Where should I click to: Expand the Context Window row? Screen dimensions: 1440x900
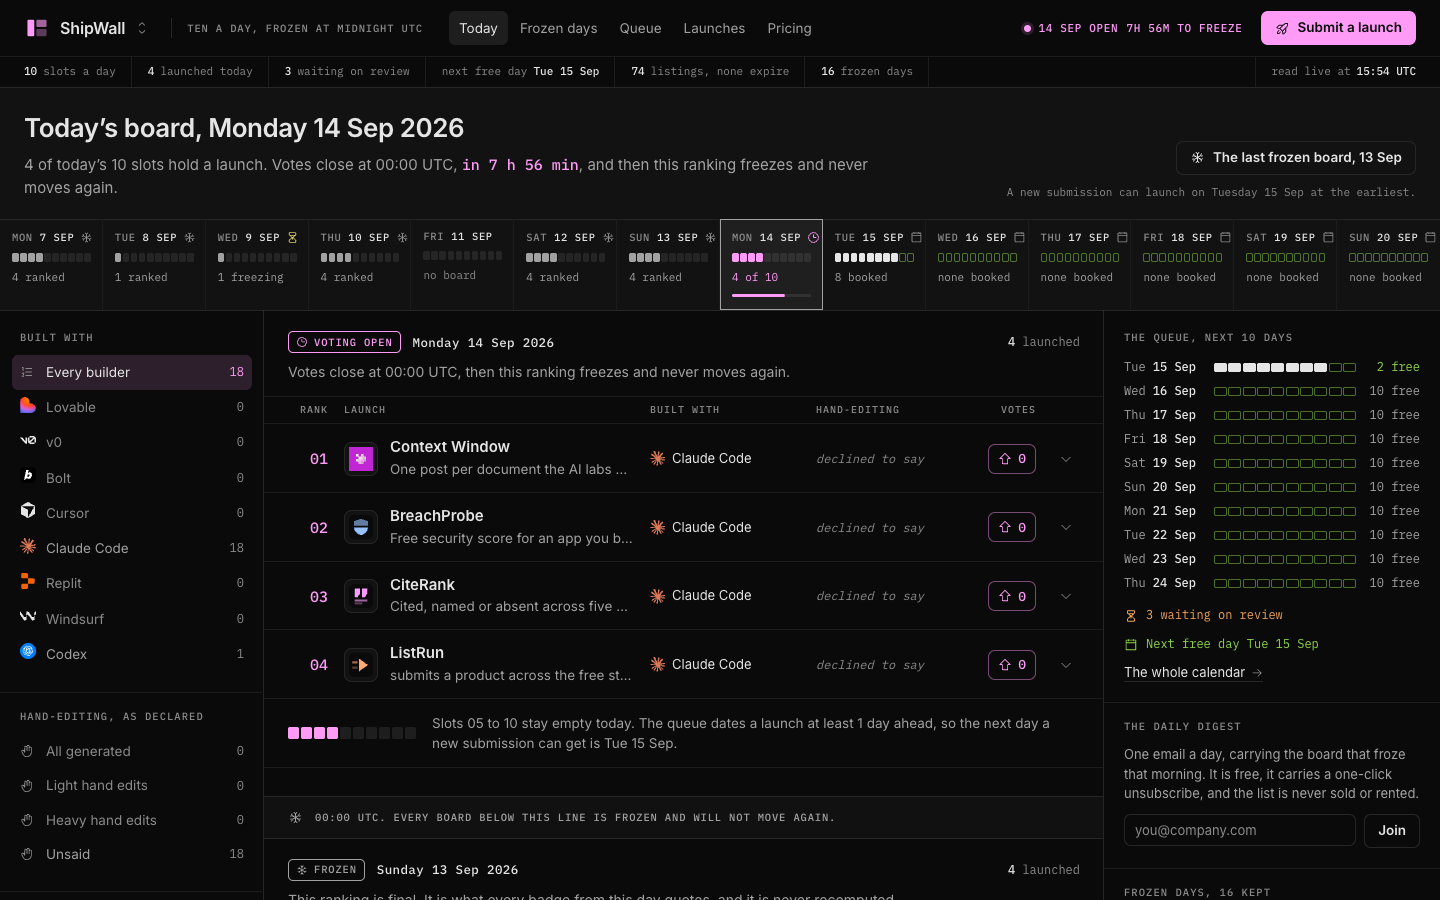(1066, 459)
